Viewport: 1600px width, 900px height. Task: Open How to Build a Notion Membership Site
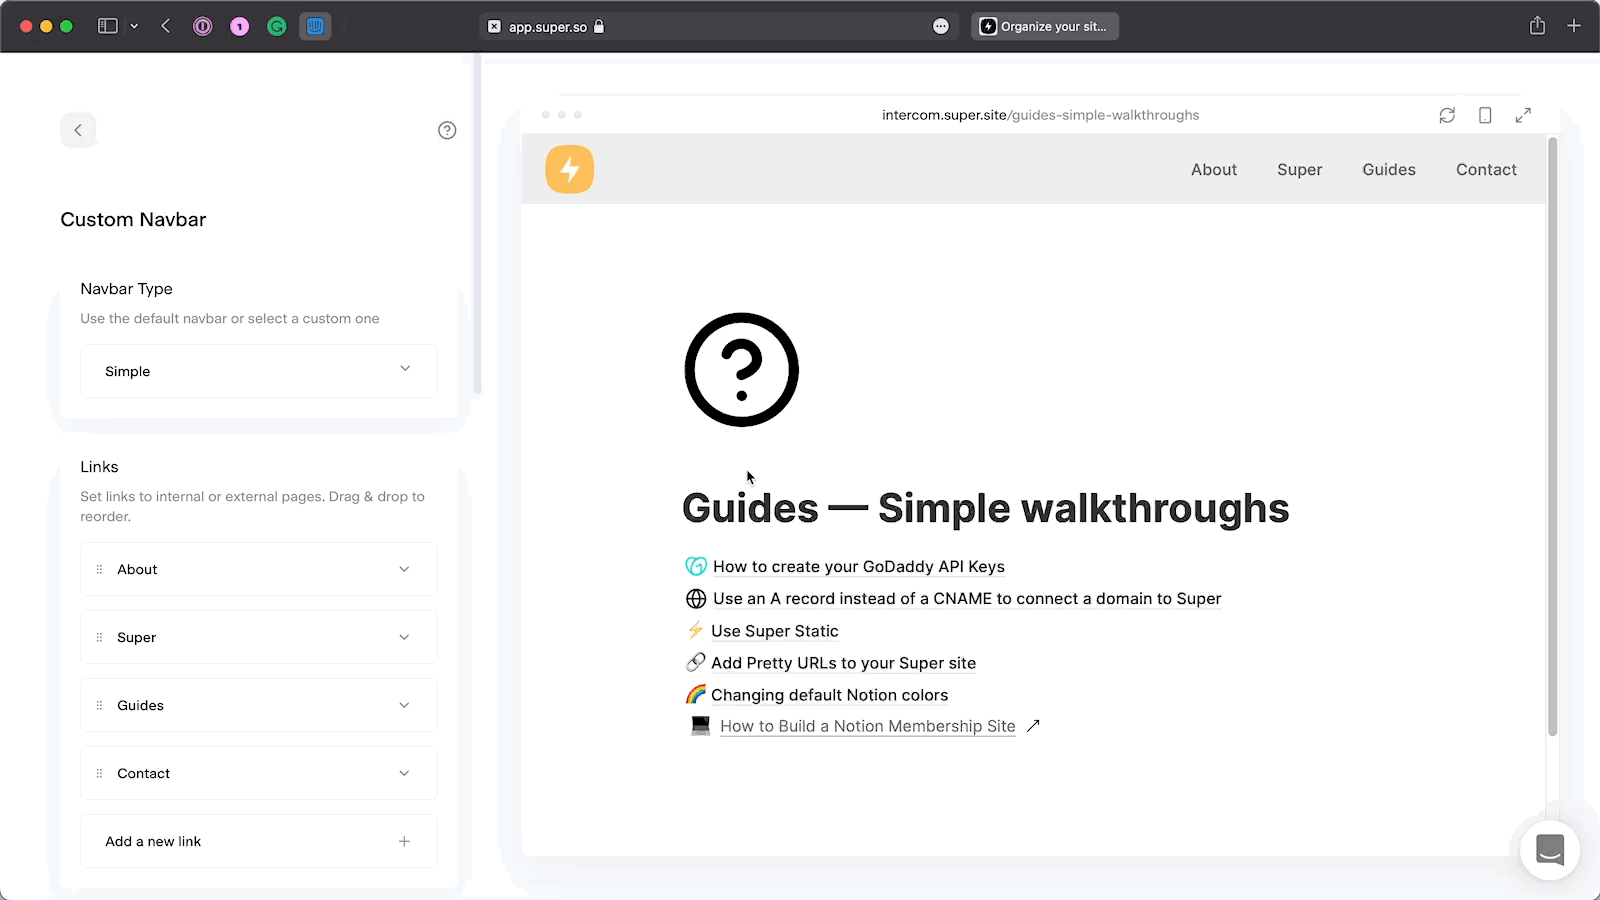868,726
